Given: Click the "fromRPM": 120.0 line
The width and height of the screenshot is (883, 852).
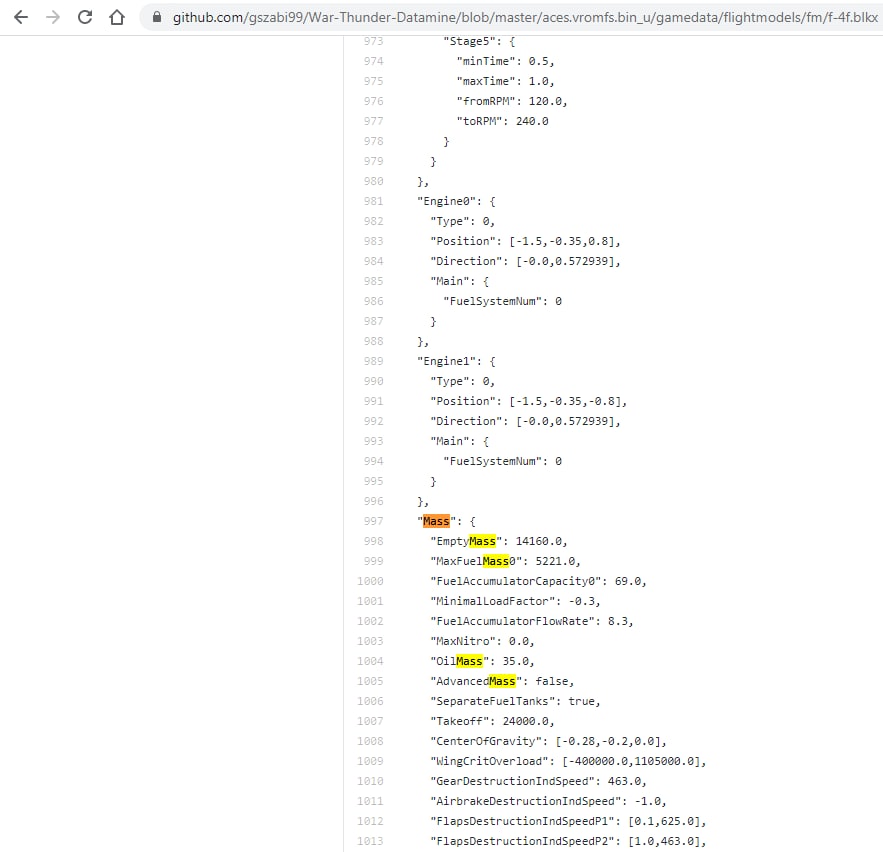Looking at the screenshot, I should pos(512,101).
